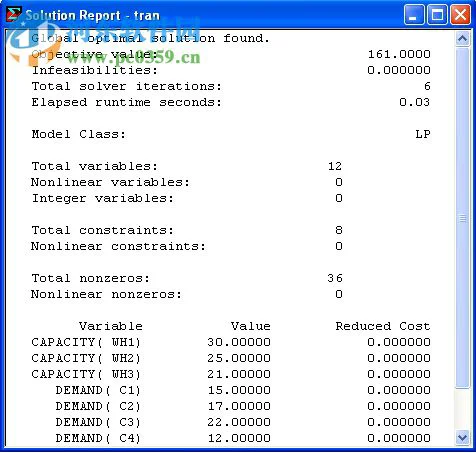Screen dimensions: 476x453
Task: Click the Elapsed runtime value 0.03
Action: tap(414, 102)
